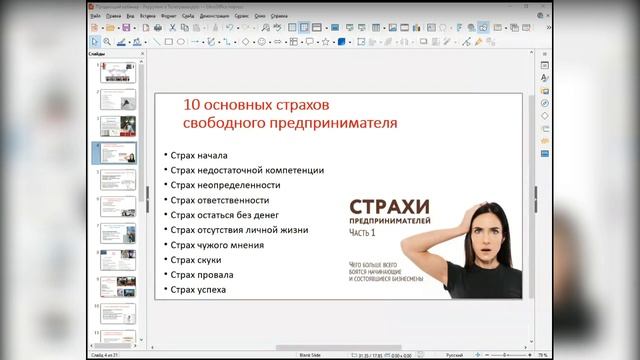Click the zoom slider in status bar
This screenshot has height=360, width=640.
[508, 355]
